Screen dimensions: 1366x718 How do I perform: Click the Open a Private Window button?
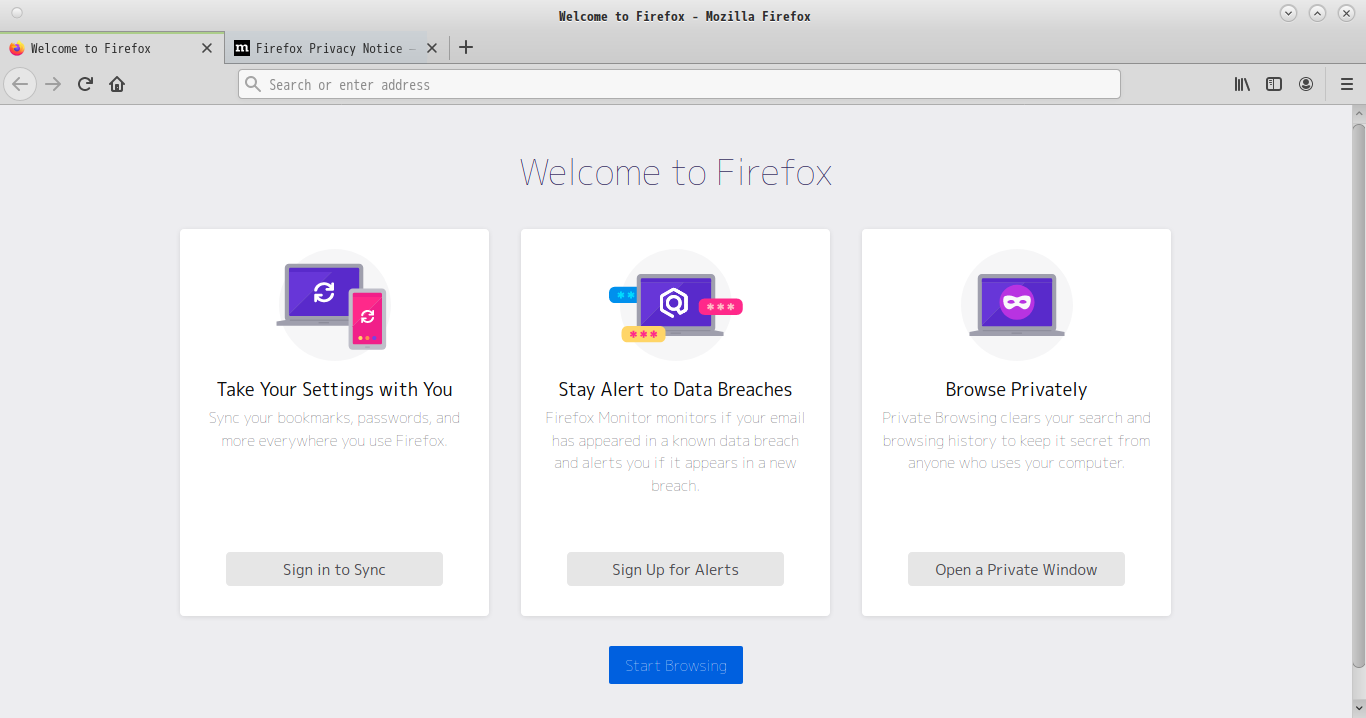[1016, 569]
